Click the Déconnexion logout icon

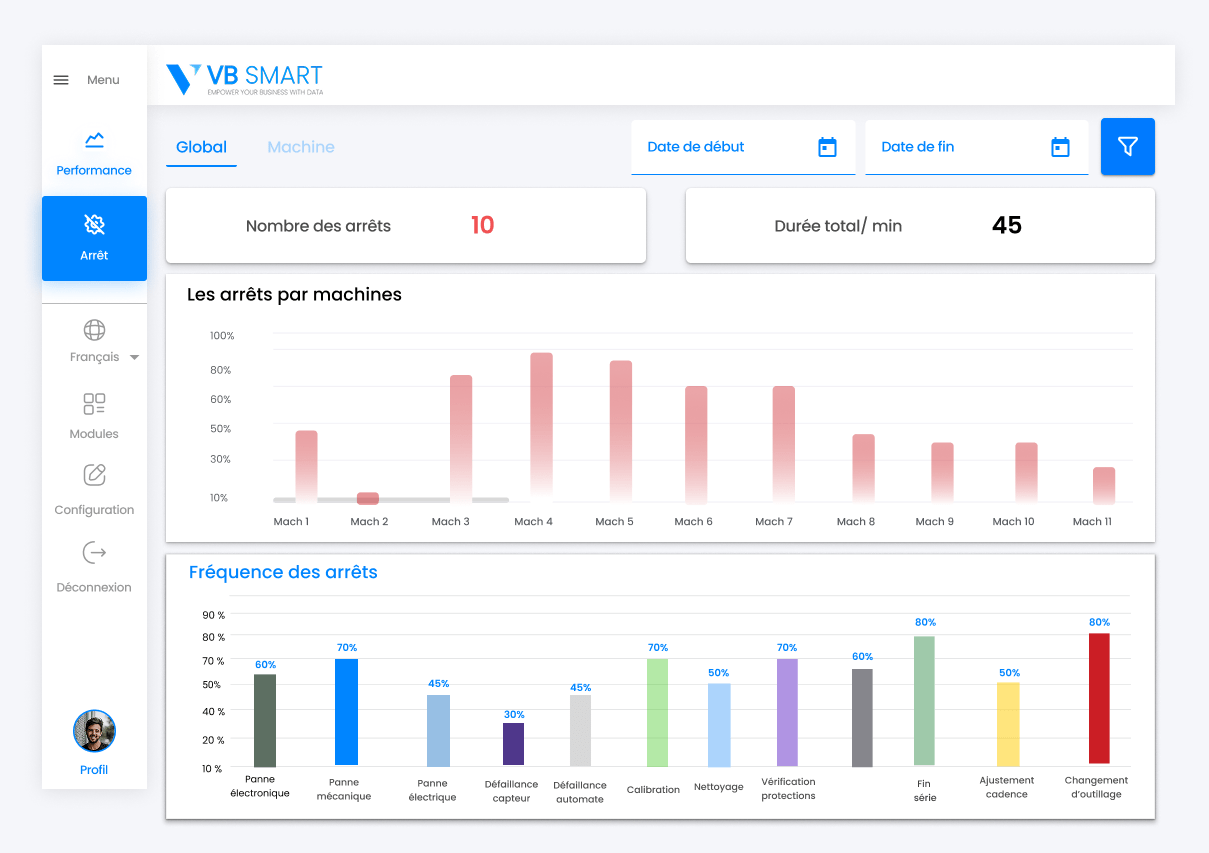(x=94, y=552)
